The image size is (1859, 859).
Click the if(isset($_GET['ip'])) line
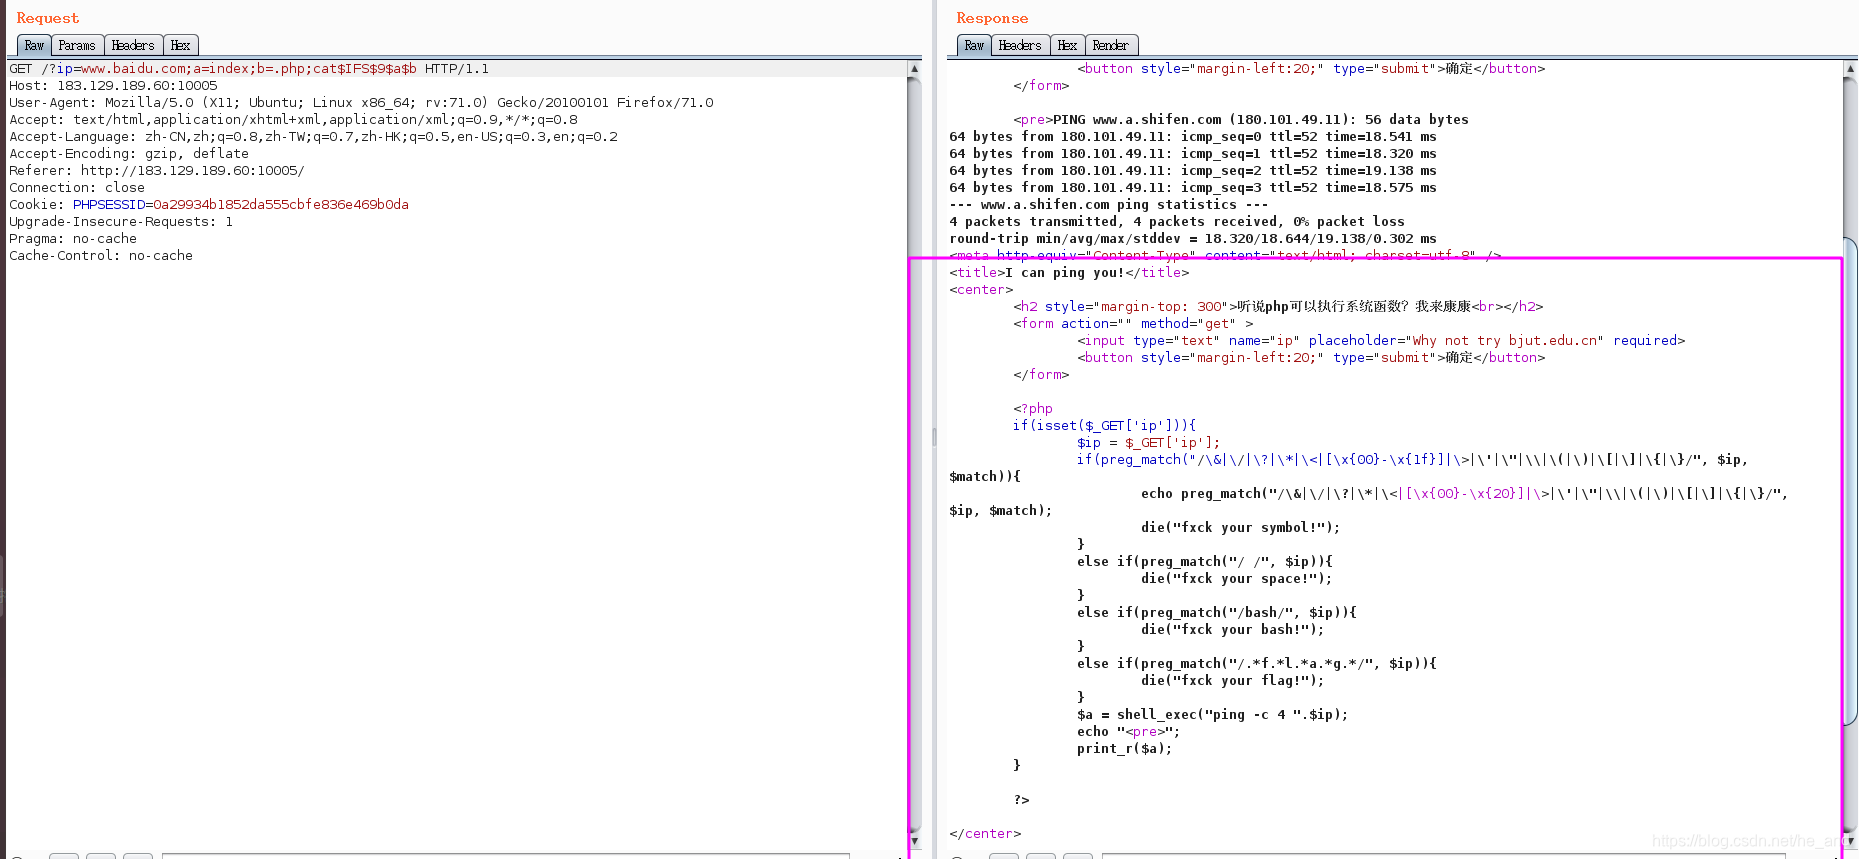[1105, 426]
